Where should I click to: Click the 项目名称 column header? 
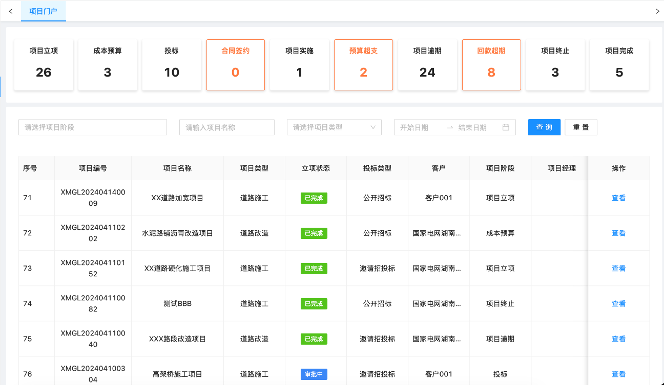[177, 168]
